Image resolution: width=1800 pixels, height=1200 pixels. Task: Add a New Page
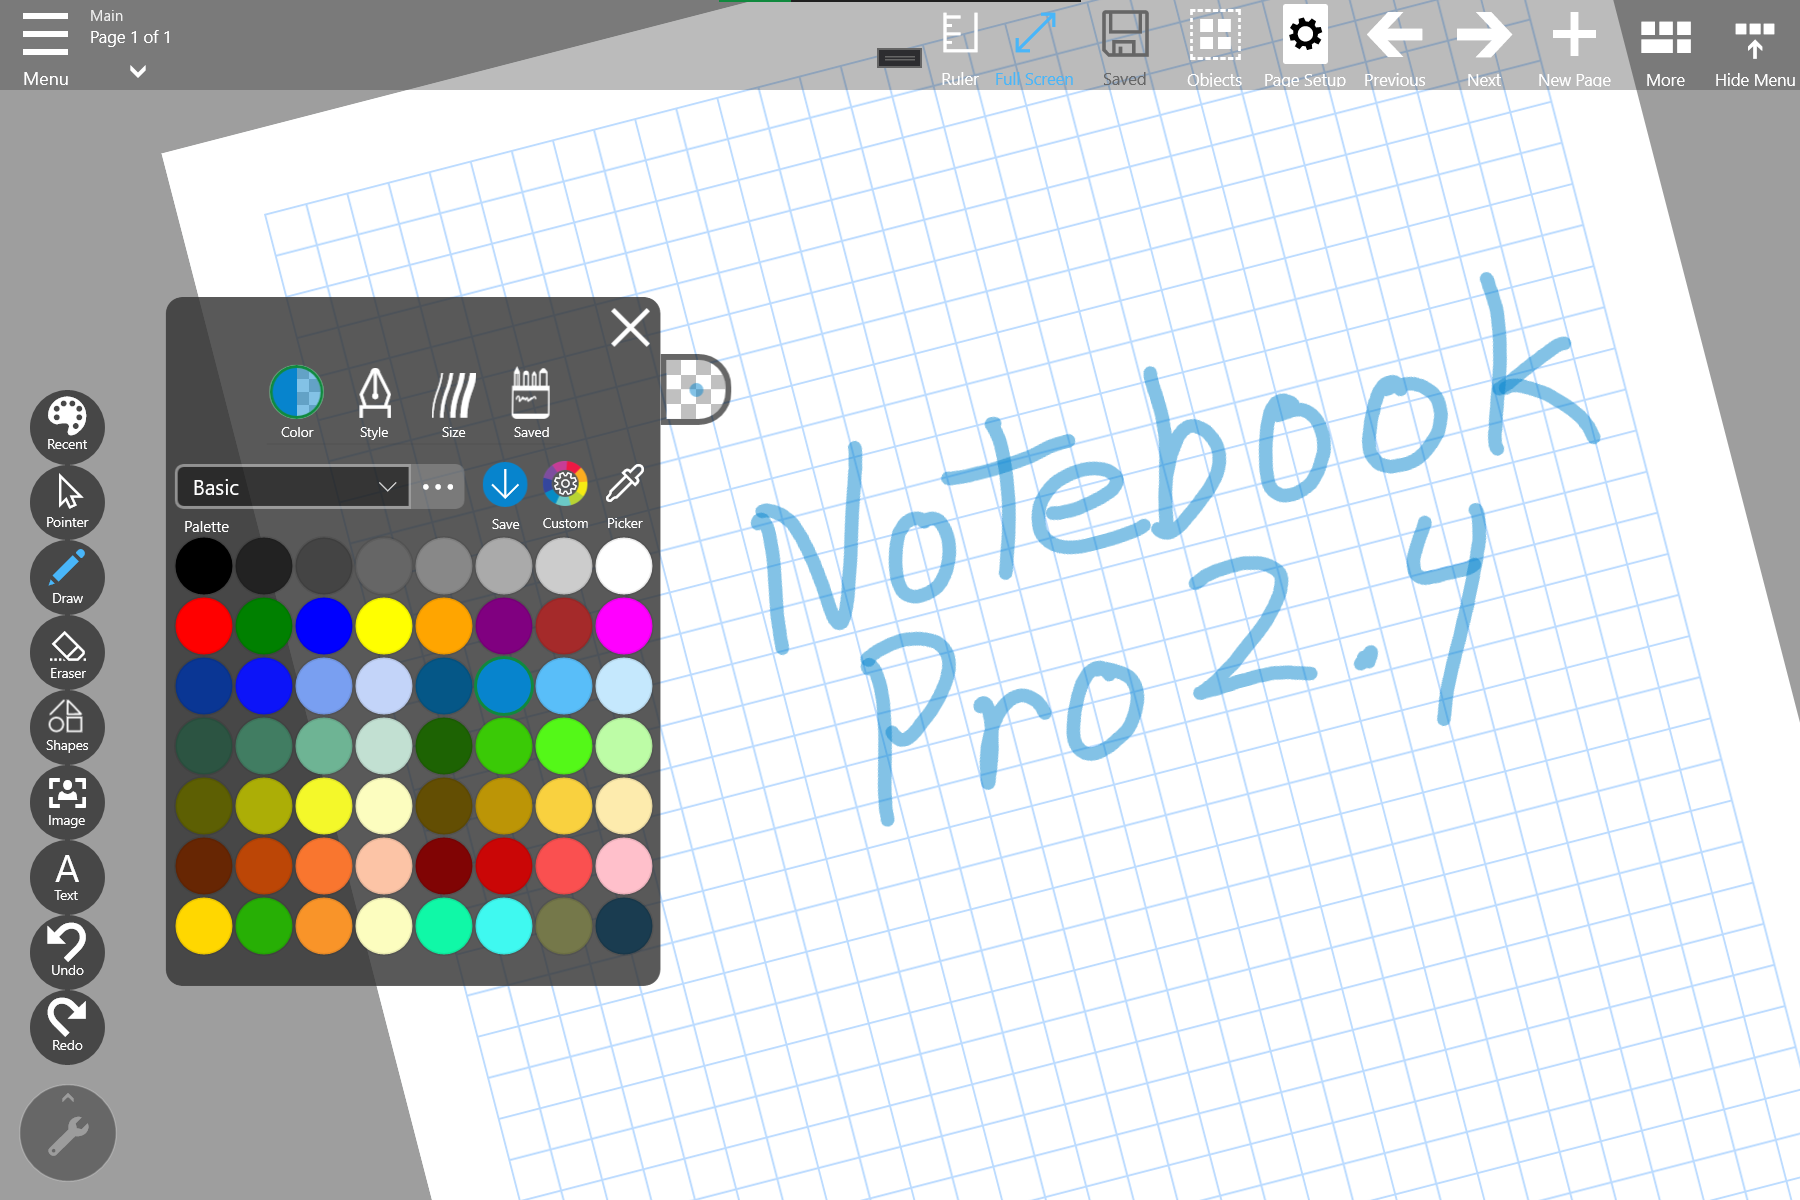click(x=1574, y=46)
